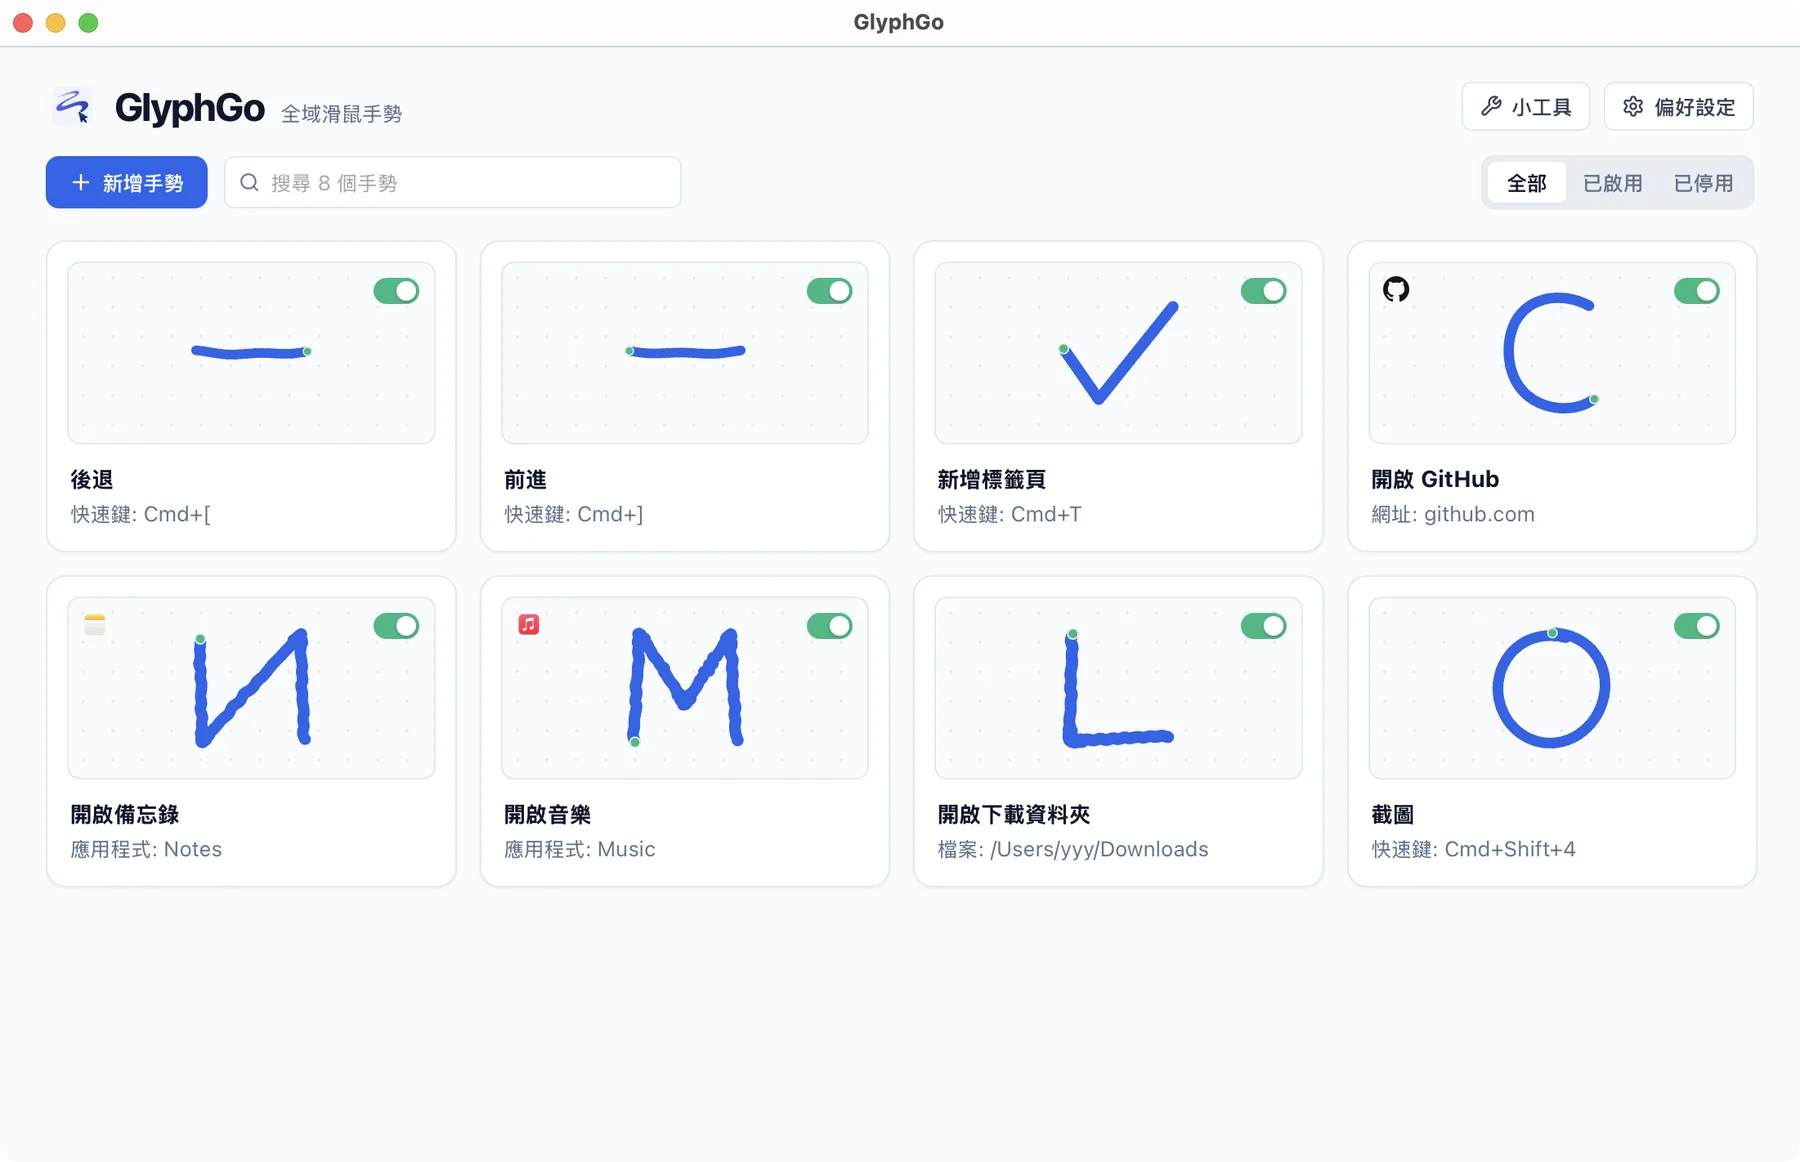Switch to the 已停用 filter tab

pos(1703,183)
